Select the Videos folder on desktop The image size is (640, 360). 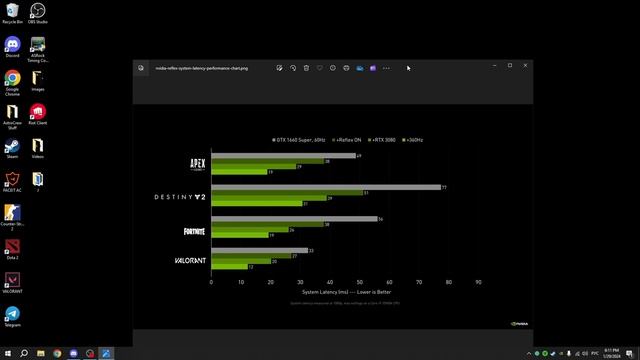point(38,148)
